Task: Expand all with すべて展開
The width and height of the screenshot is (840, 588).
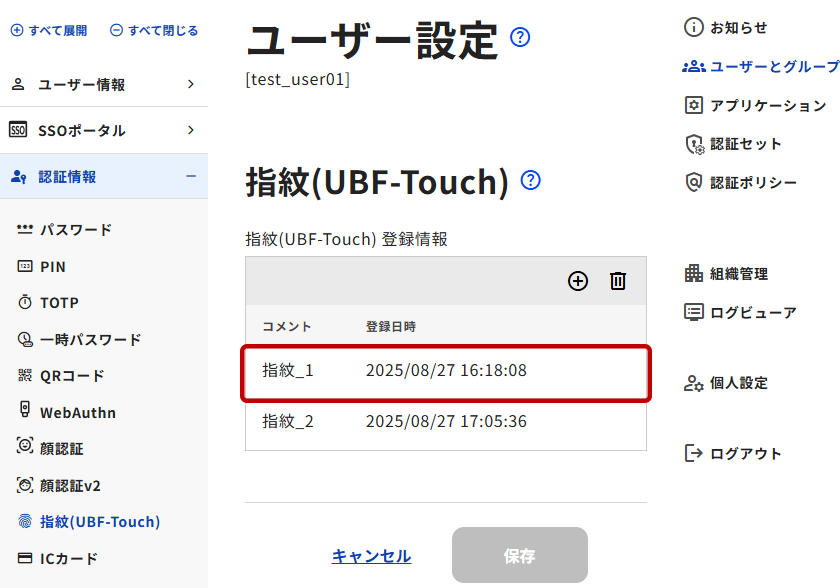Action: [x=49, y=31]
